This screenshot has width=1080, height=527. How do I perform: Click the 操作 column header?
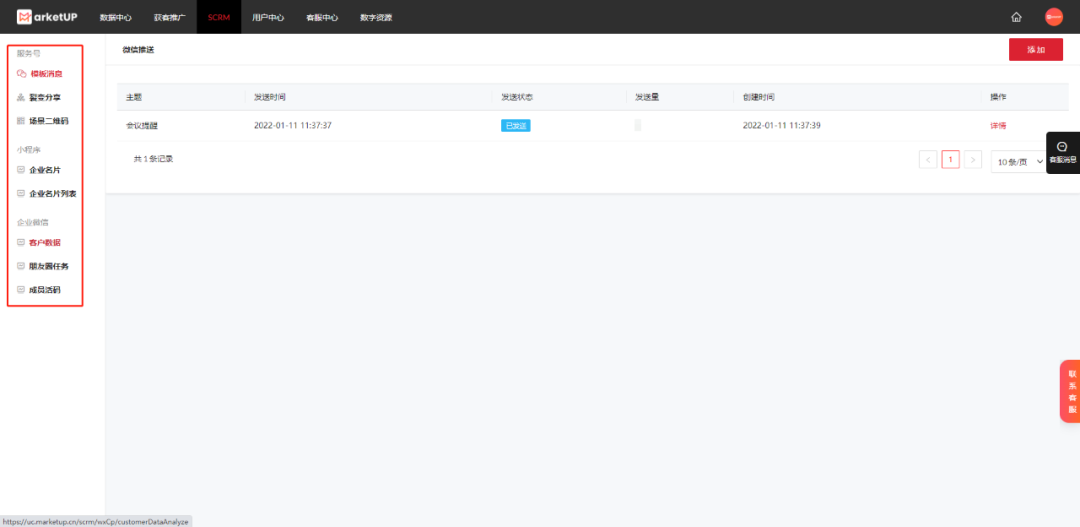pyautogui.click(x=998, y=97)
